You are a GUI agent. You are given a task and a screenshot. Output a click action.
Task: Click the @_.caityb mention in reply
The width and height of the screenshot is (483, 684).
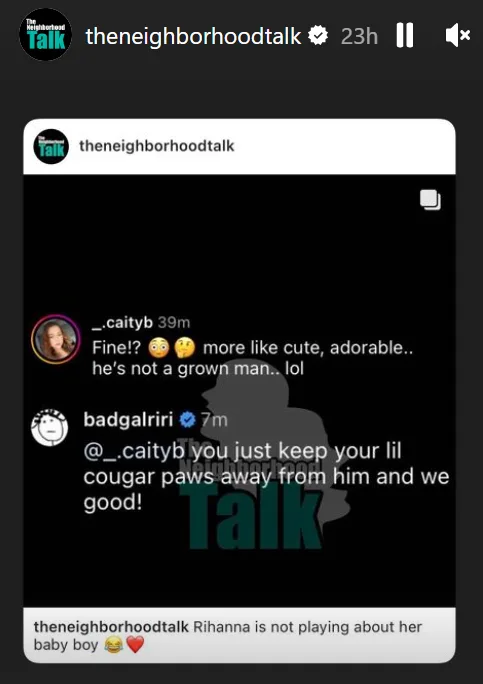pyautogui.click(x=134, y=451)
